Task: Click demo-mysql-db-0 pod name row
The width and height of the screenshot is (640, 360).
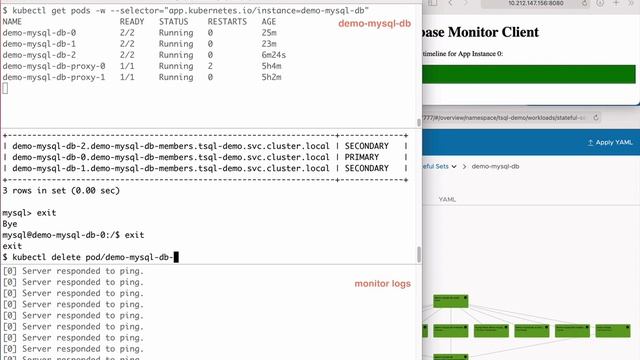Action: pos(39,33)
